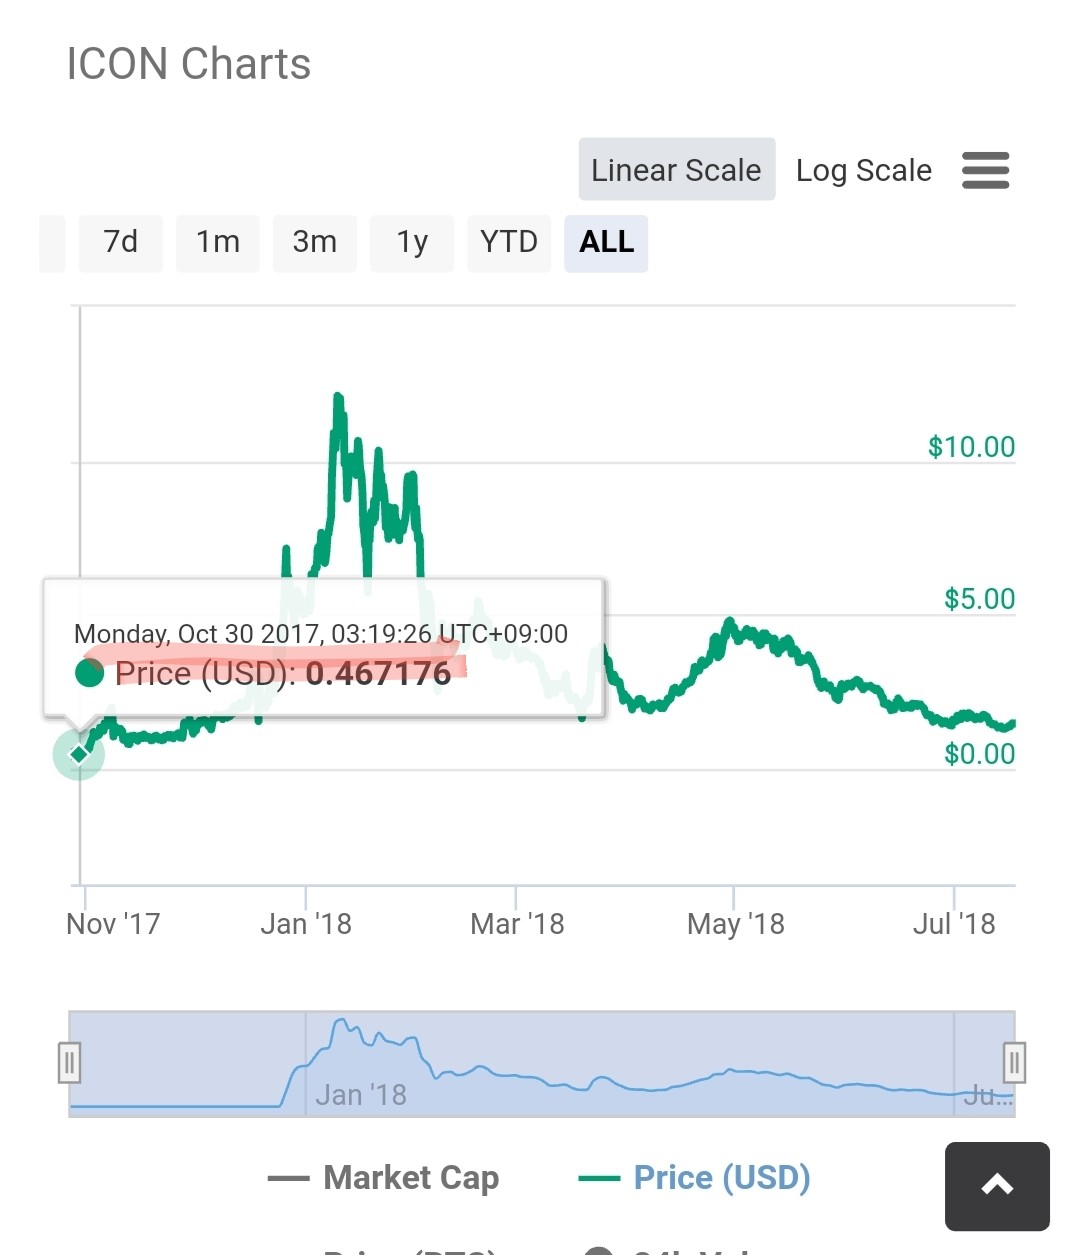The height and width of the screenshot is (1255, 1080).
Task: Select the 7d time range
Action: [120, 243]
